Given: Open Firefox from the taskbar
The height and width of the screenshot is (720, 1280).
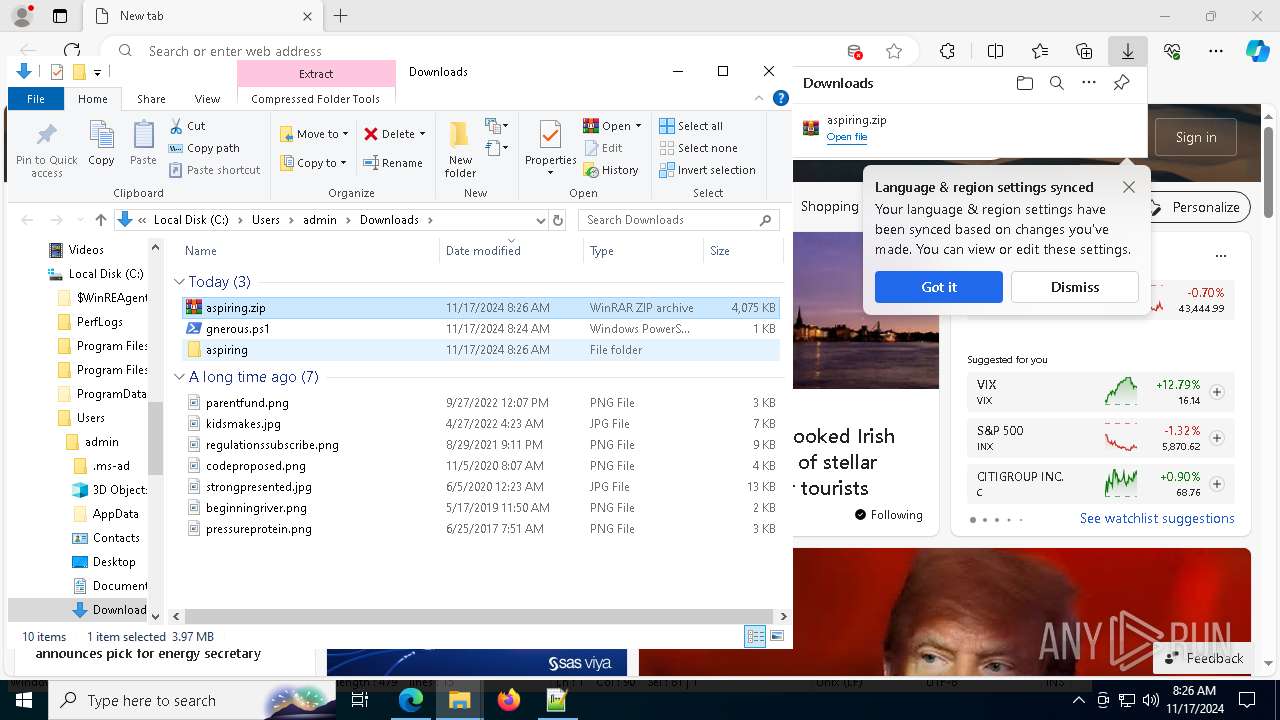Looking at the screenshot, I should coord(508,700).
